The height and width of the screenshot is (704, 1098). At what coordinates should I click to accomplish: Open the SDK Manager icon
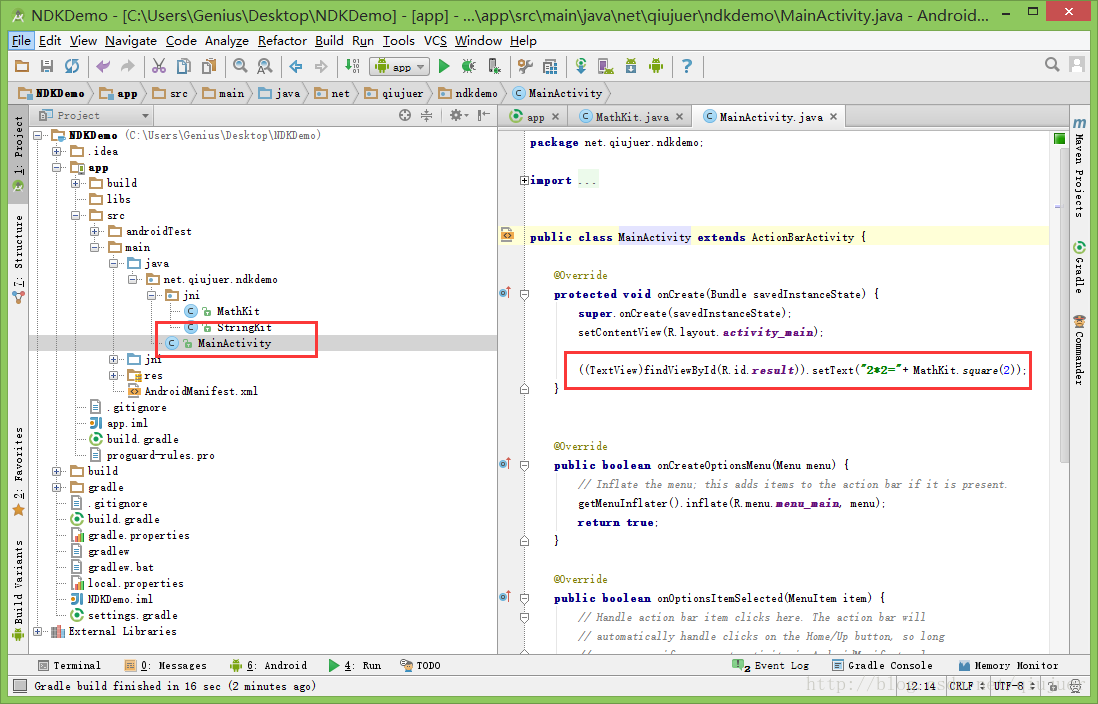tap(631, 67)
